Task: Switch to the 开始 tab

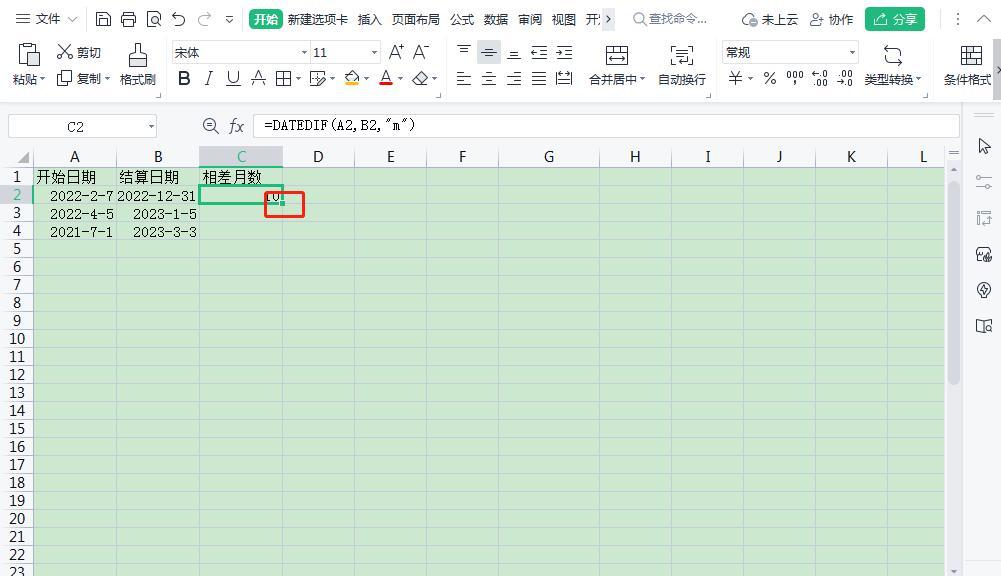Action: 266,19
